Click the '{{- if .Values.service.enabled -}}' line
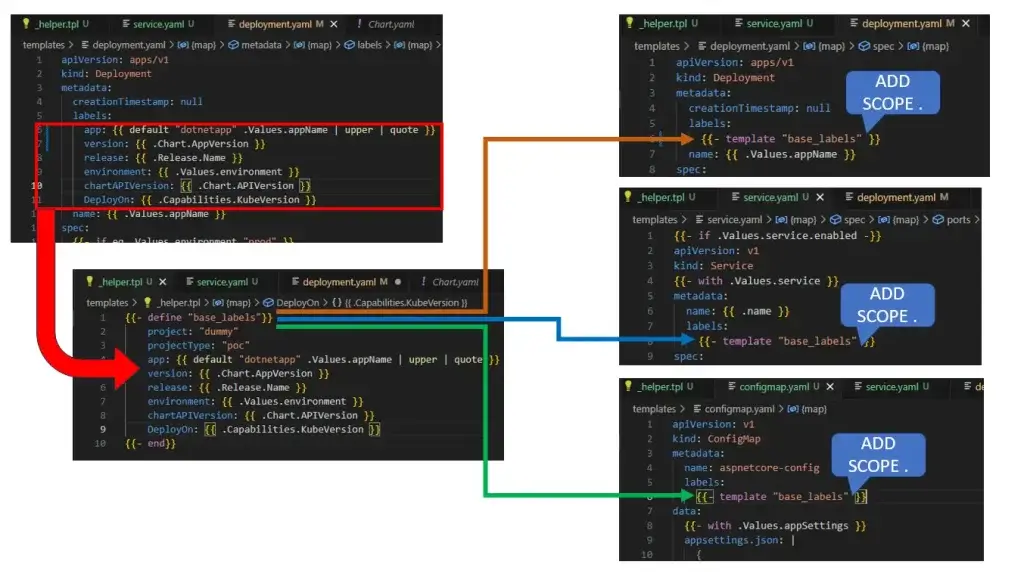Viewport: 1024px width, 574px height. (x=777, y=235)
